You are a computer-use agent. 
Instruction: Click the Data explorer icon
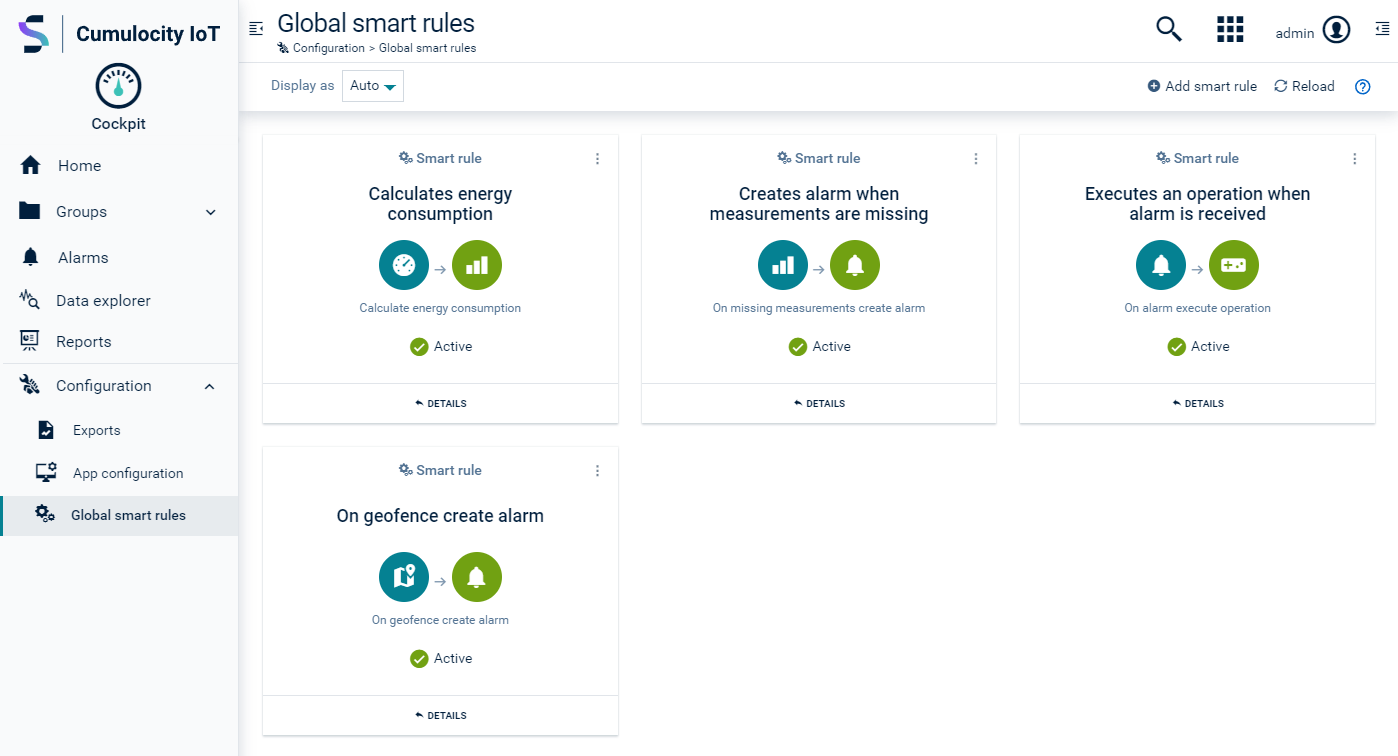click(30, 300)
